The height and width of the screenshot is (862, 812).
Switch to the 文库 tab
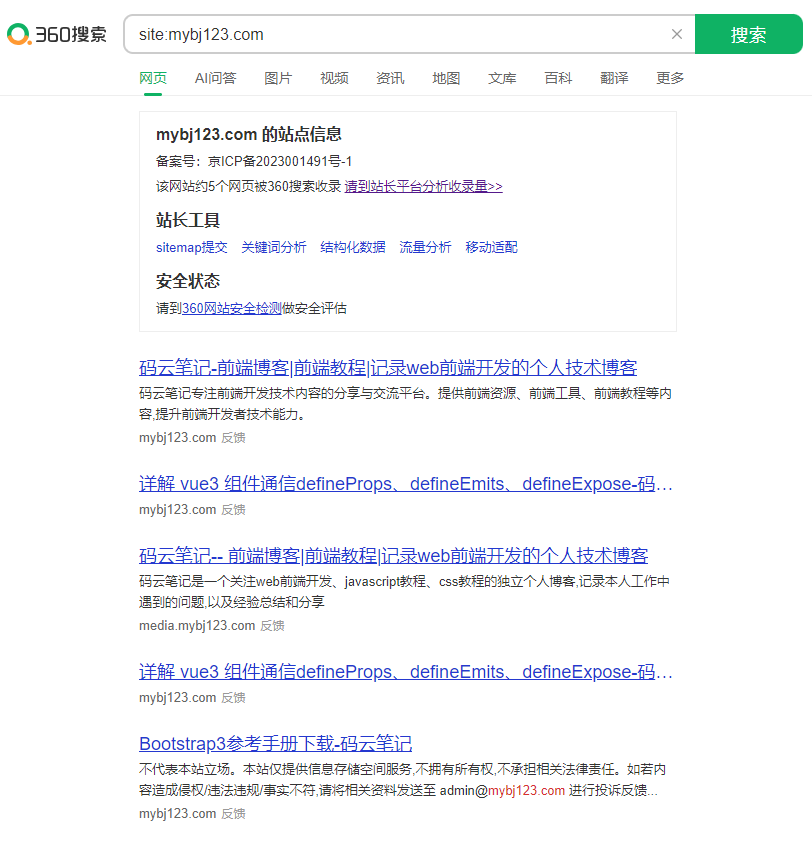tap(502, 78)
